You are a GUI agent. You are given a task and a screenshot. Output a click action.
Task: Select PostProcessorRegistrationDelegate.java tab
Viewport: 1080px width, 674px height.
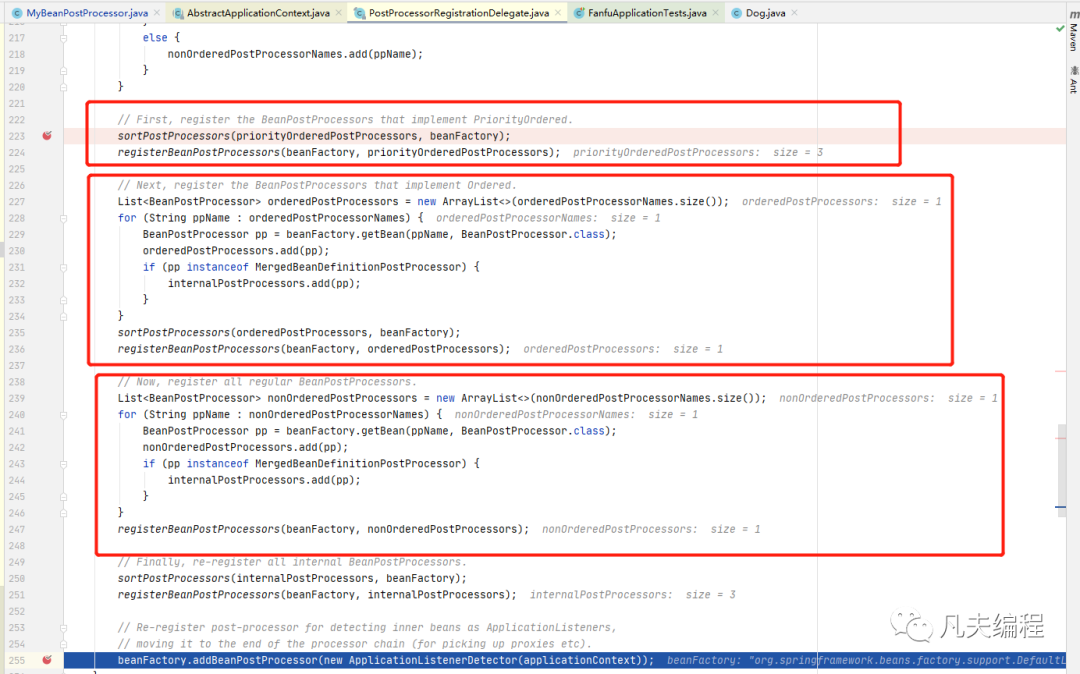(459, 12)
